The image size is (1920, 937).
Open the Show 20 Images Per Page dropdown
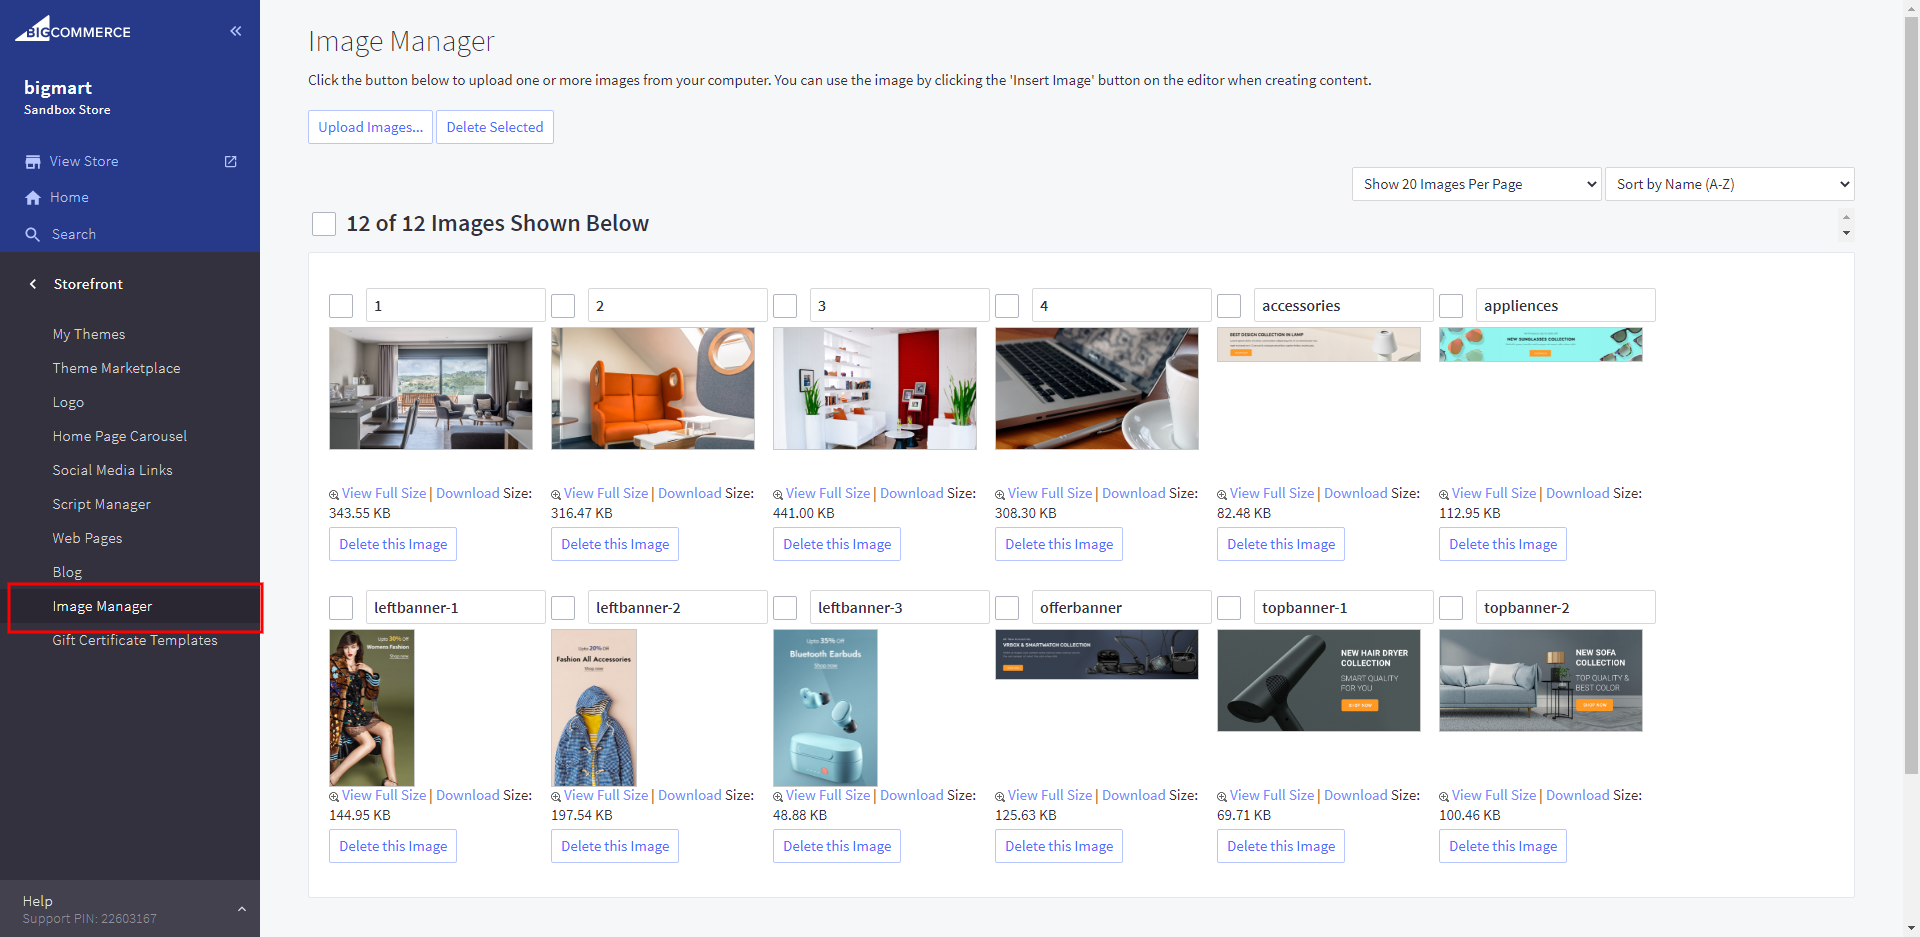coord(1476,184)
